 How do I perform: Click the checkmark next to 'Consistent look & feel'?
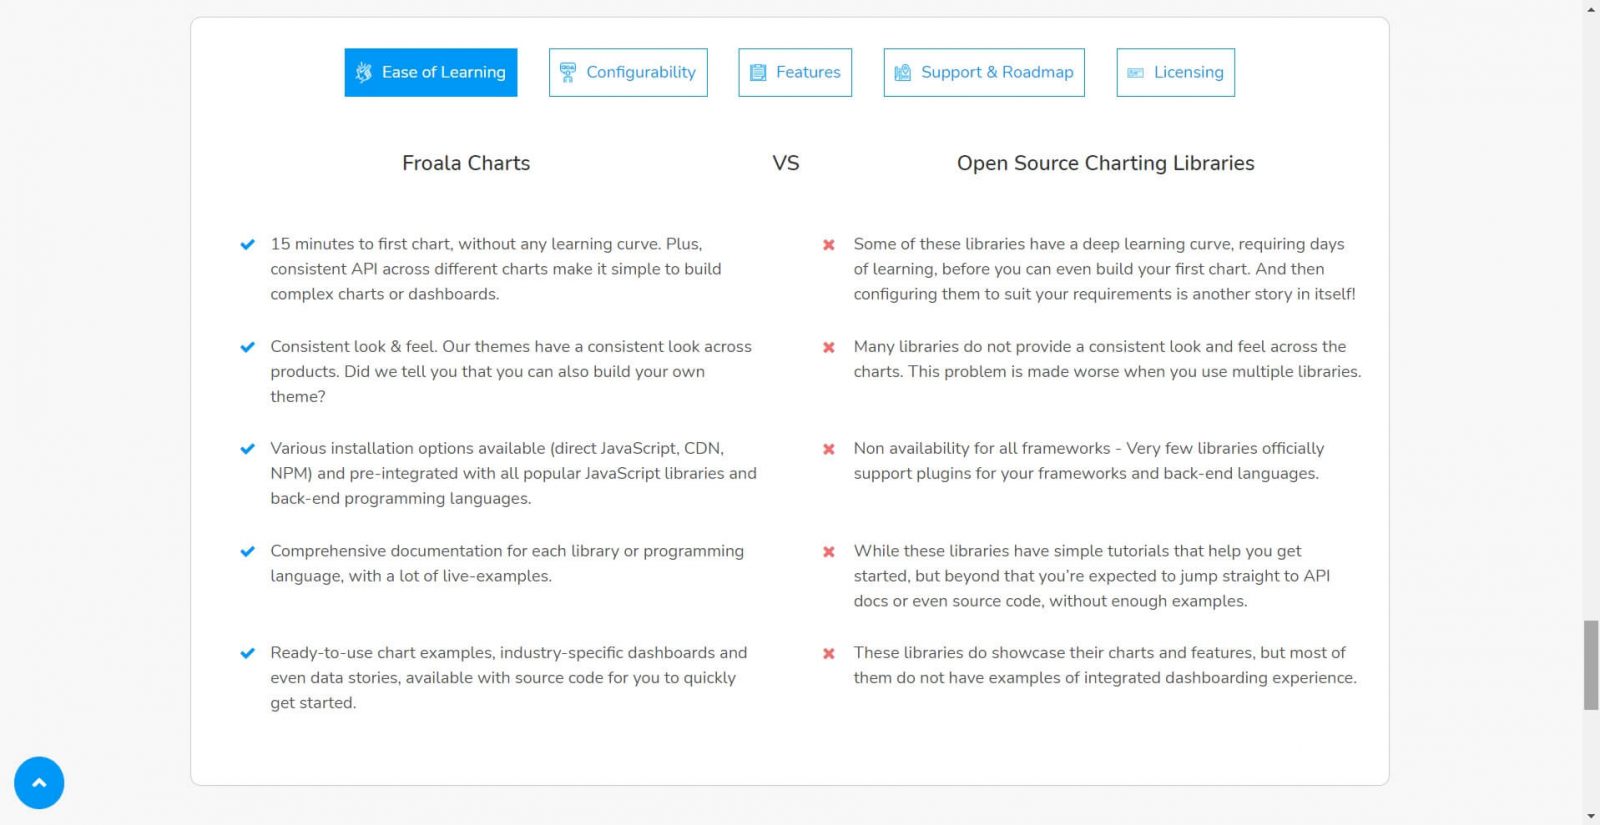[247, 347]
